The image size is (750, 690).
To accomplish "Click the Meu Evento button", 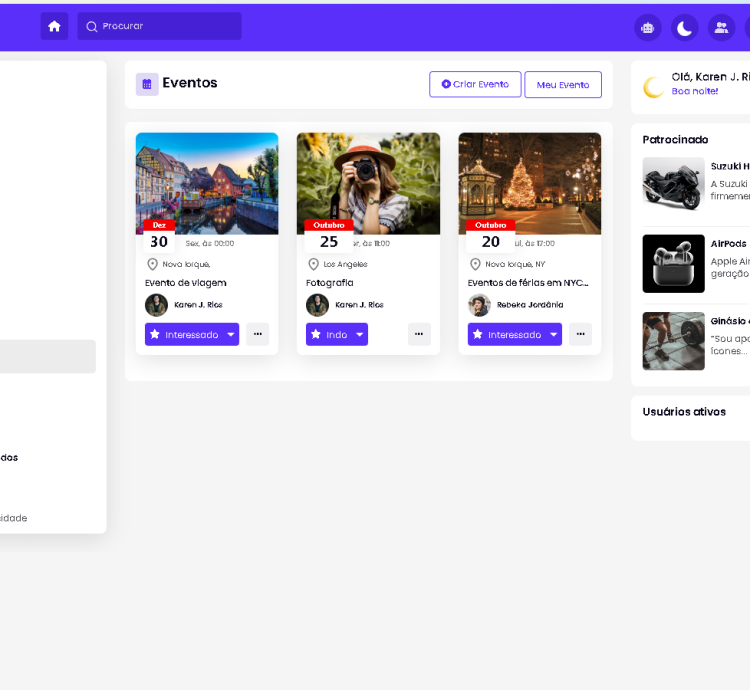I will tap(563, 85).
